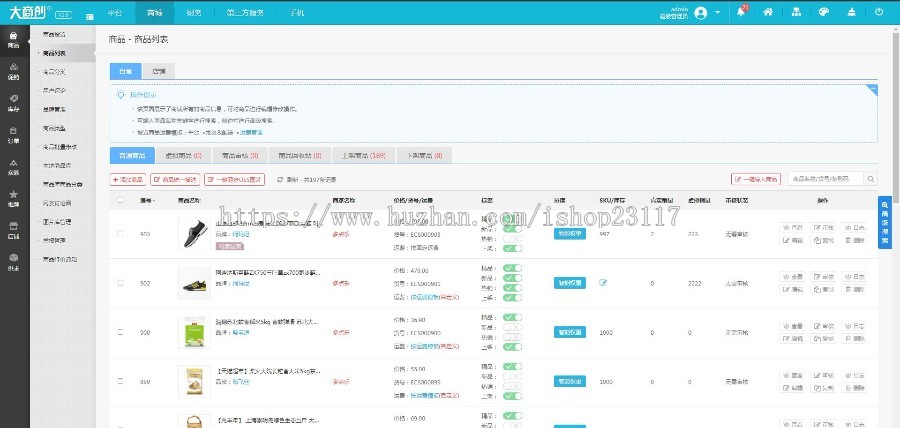The width and height of the screenshot is (900, 428).
Task: Turn off the 精品 toggle for product 902
Action: 513,268
